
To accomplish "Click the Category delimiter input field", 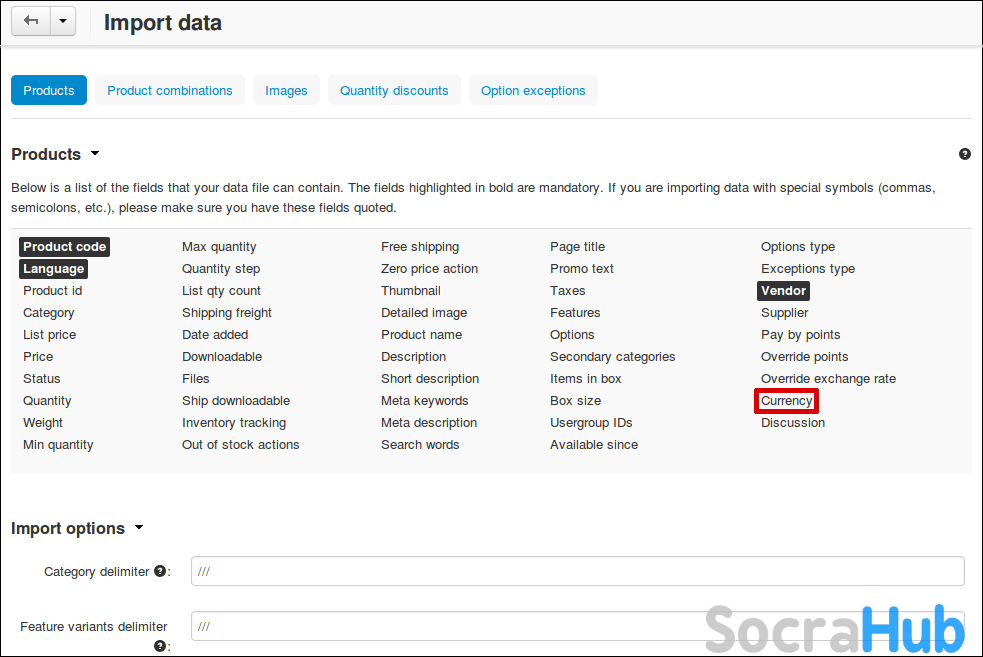I will point(577,571).
